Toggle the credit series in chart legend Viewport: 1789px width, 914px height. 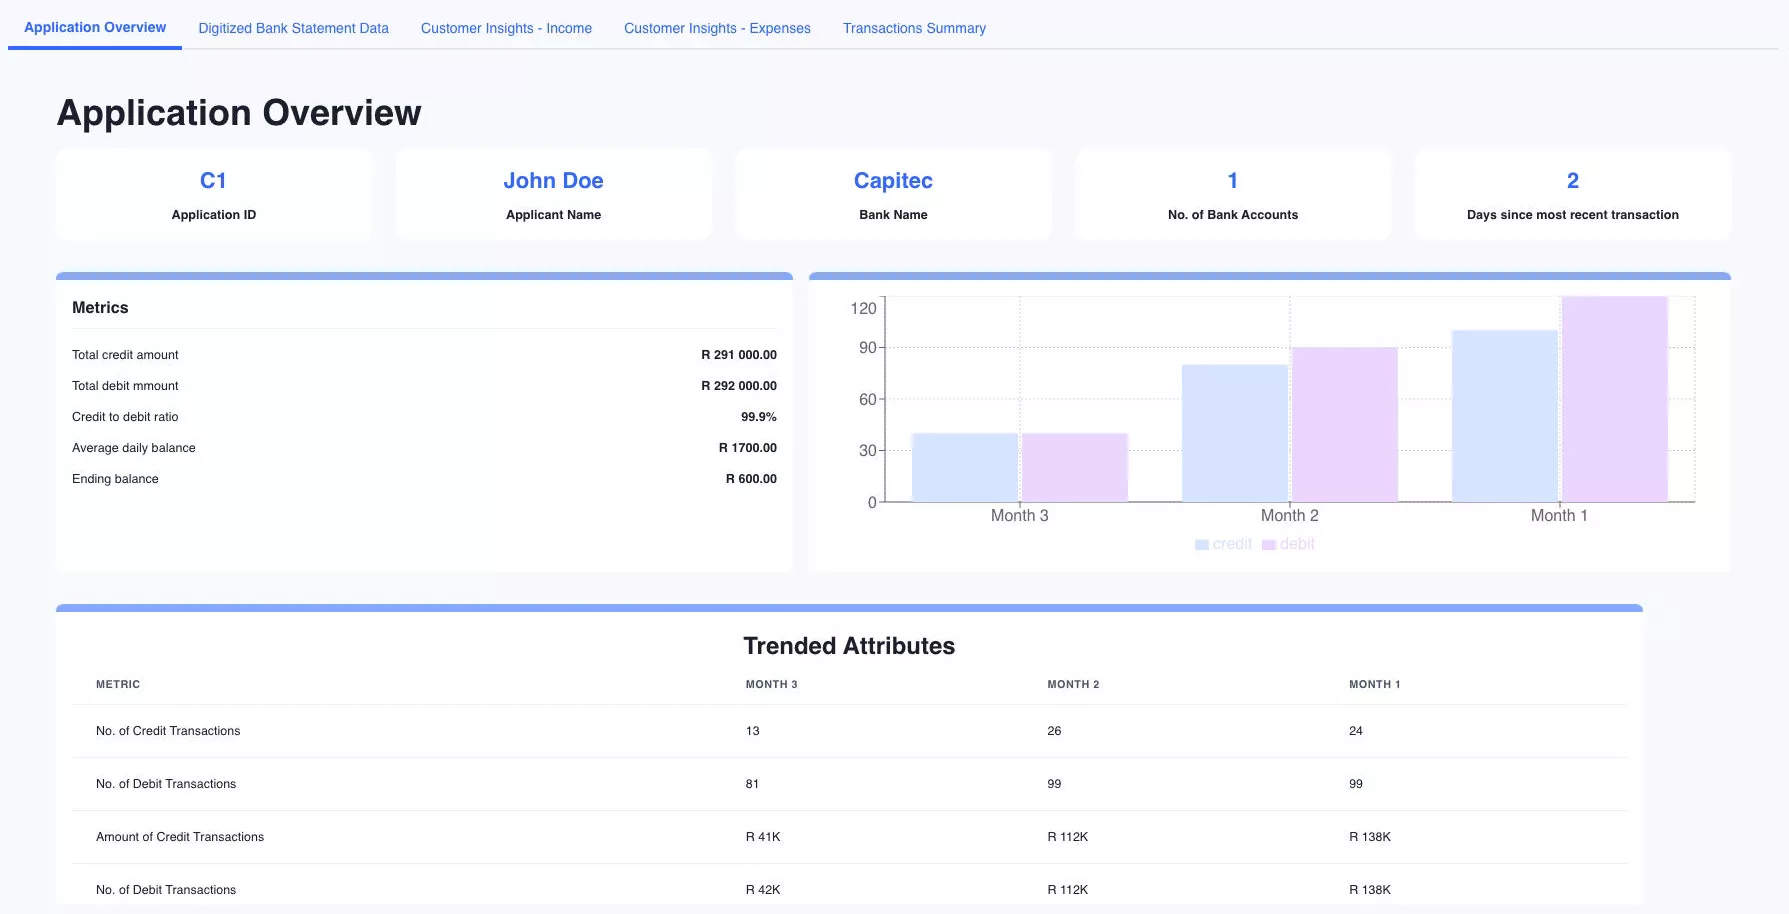coord(1223,544)
